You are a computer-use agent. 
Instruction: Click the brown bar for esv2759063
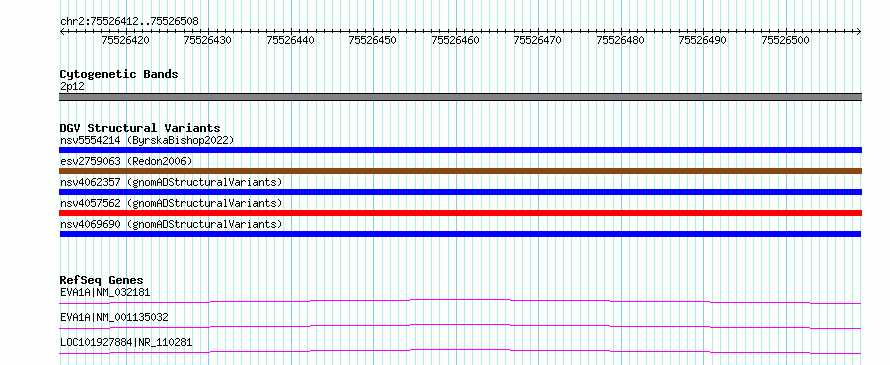tap(460, 171)
